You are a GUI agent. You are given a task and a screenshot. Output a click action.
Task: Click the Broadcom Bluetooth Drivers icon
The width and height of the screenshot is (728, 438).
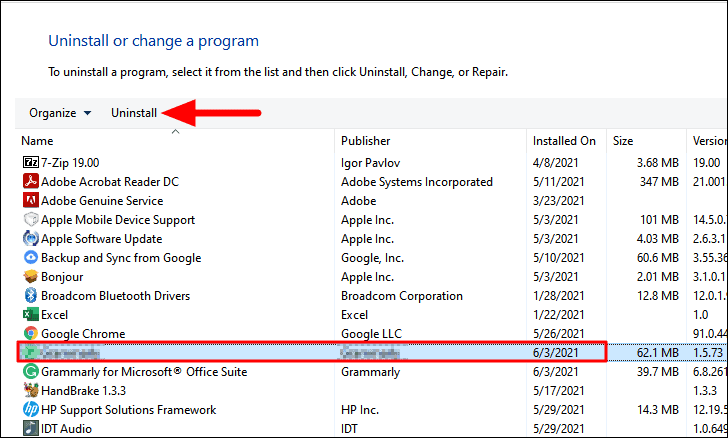click(x=31, y=295)
